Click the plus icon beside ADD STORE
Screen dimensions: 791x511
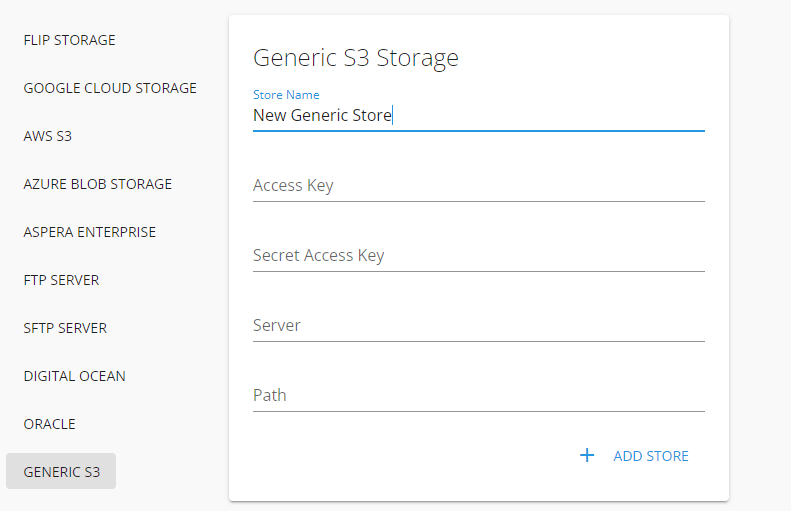[x=587, y=456]
